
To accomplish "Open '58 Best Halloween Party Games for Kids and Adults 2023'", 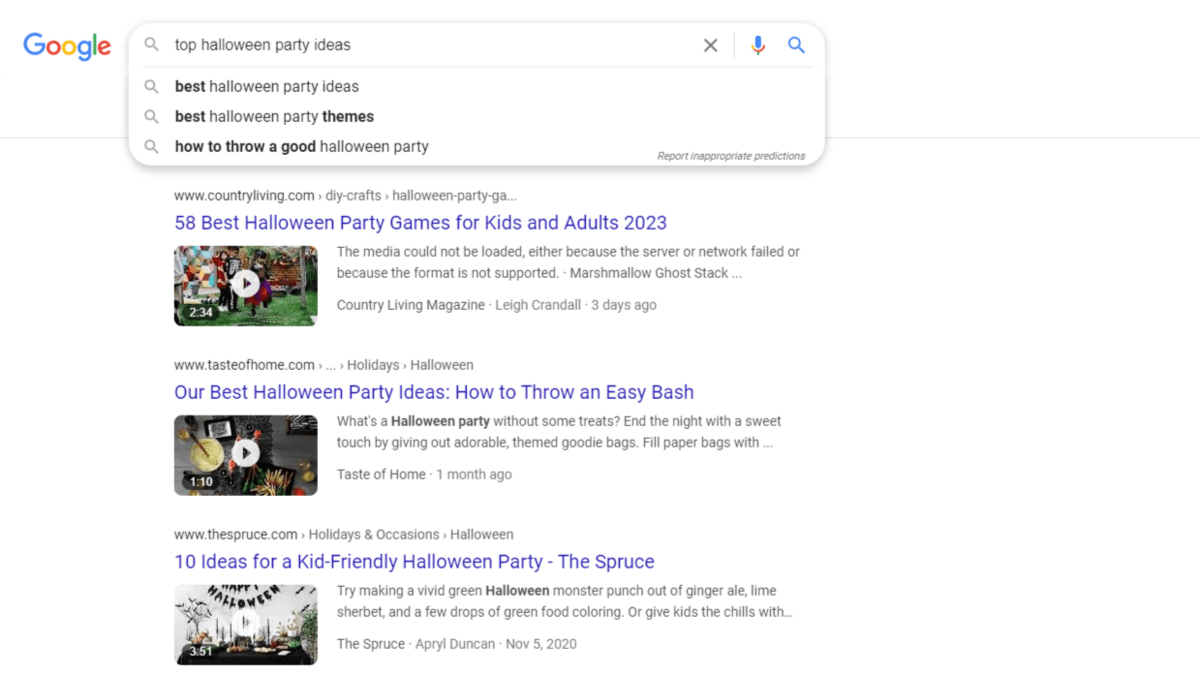I will click(420, 222).
